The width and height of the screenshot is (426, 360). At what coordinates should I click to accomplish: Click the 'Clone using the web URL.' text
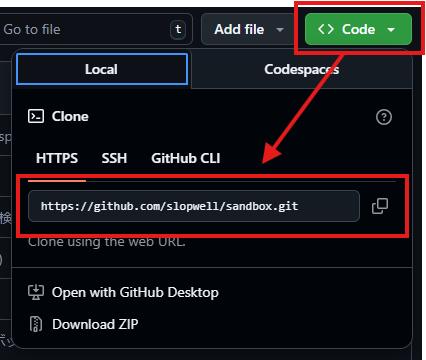coord(107,242)
